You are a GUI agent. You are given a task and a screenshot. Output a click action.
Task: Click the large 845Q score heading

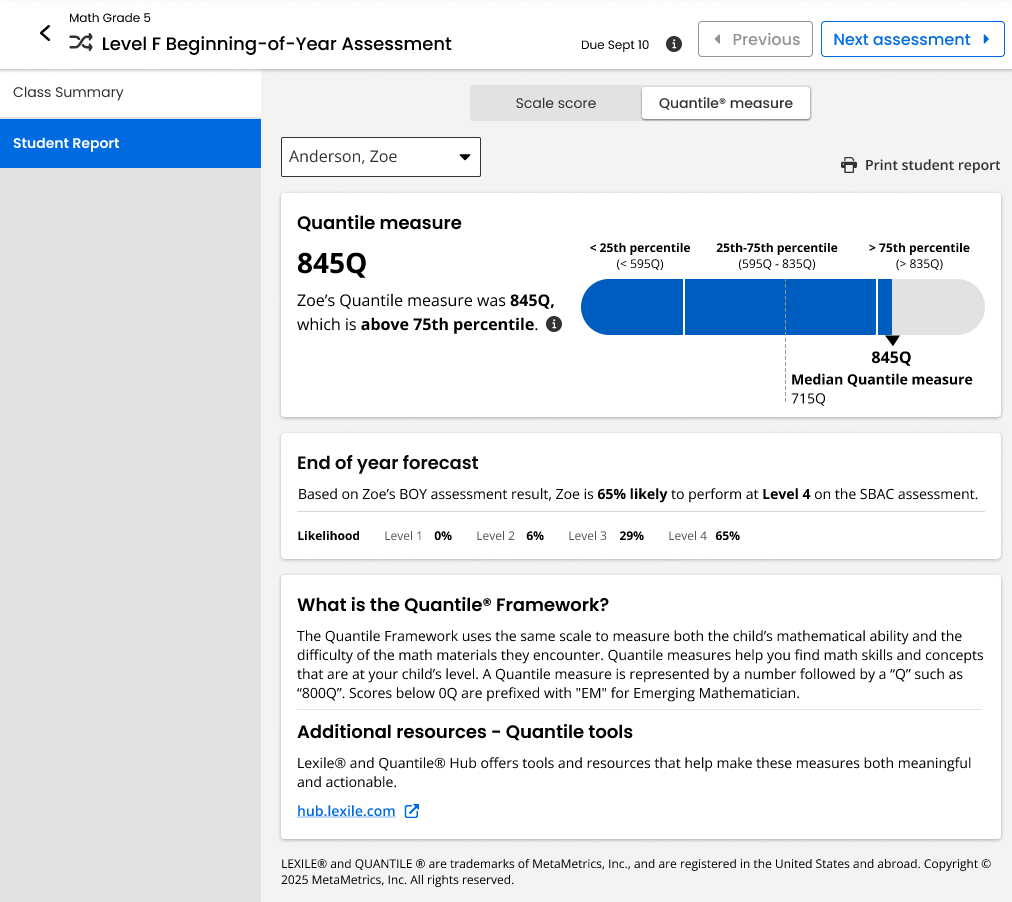(x=332, y=263)
